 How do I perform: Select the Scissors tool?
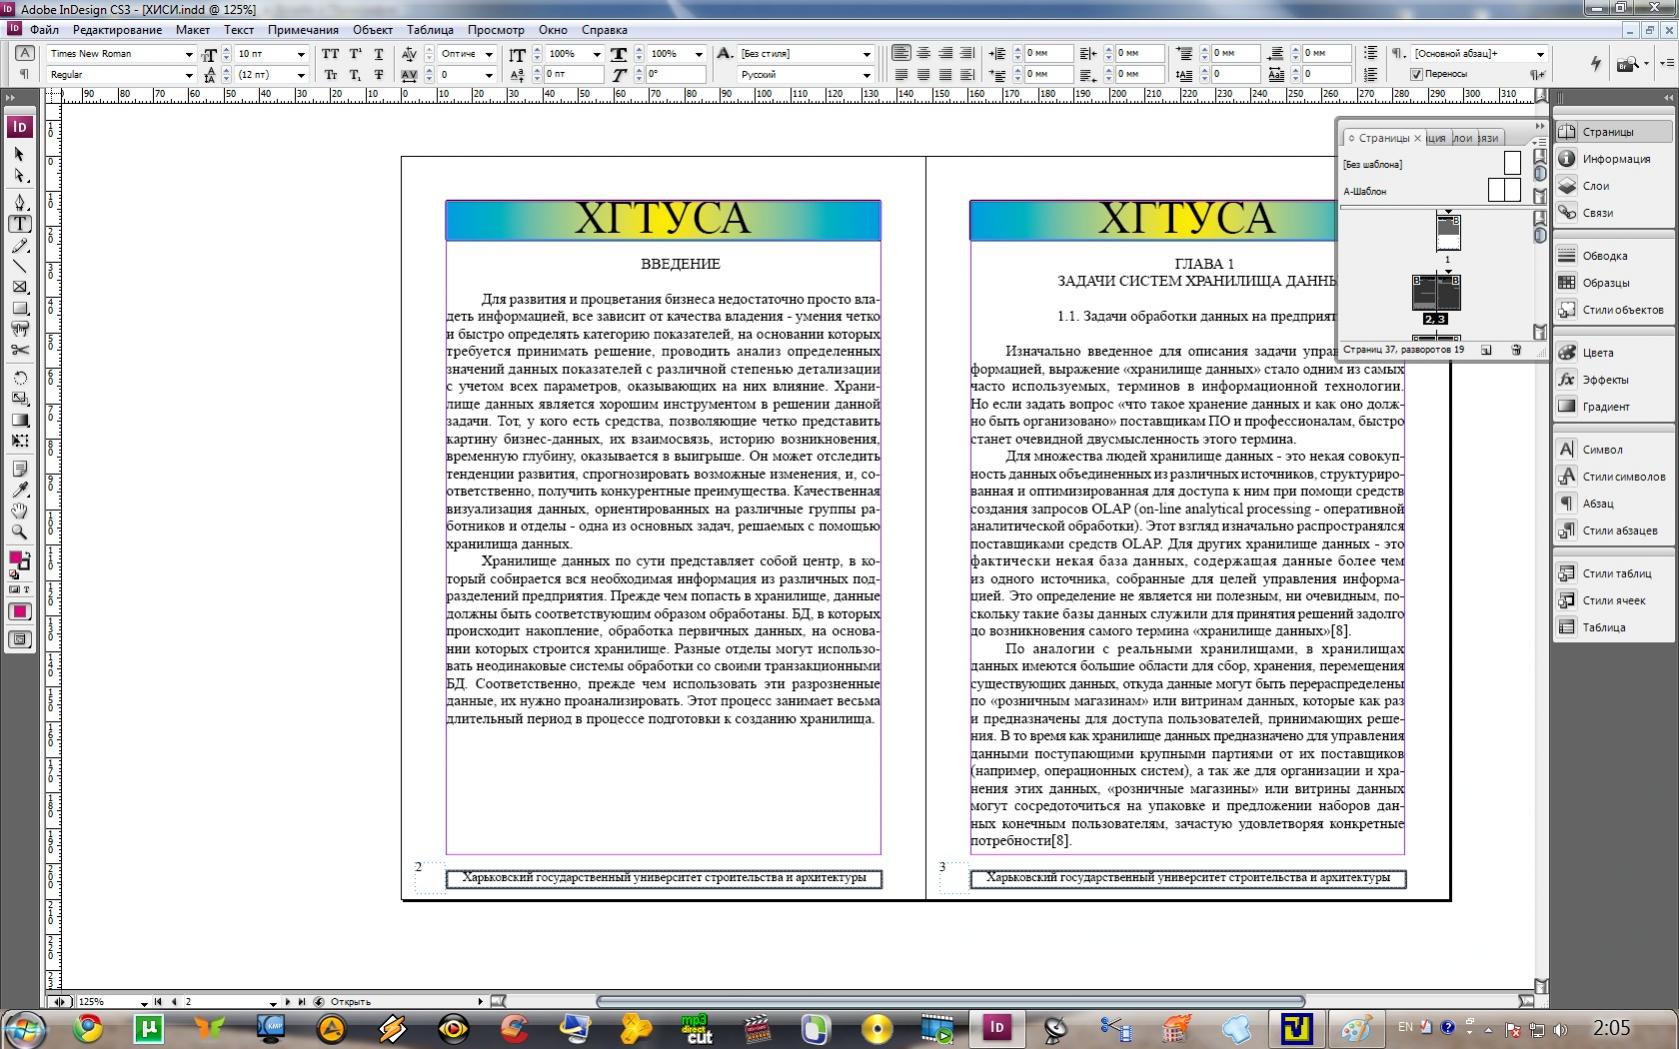(x=19, y=351)
